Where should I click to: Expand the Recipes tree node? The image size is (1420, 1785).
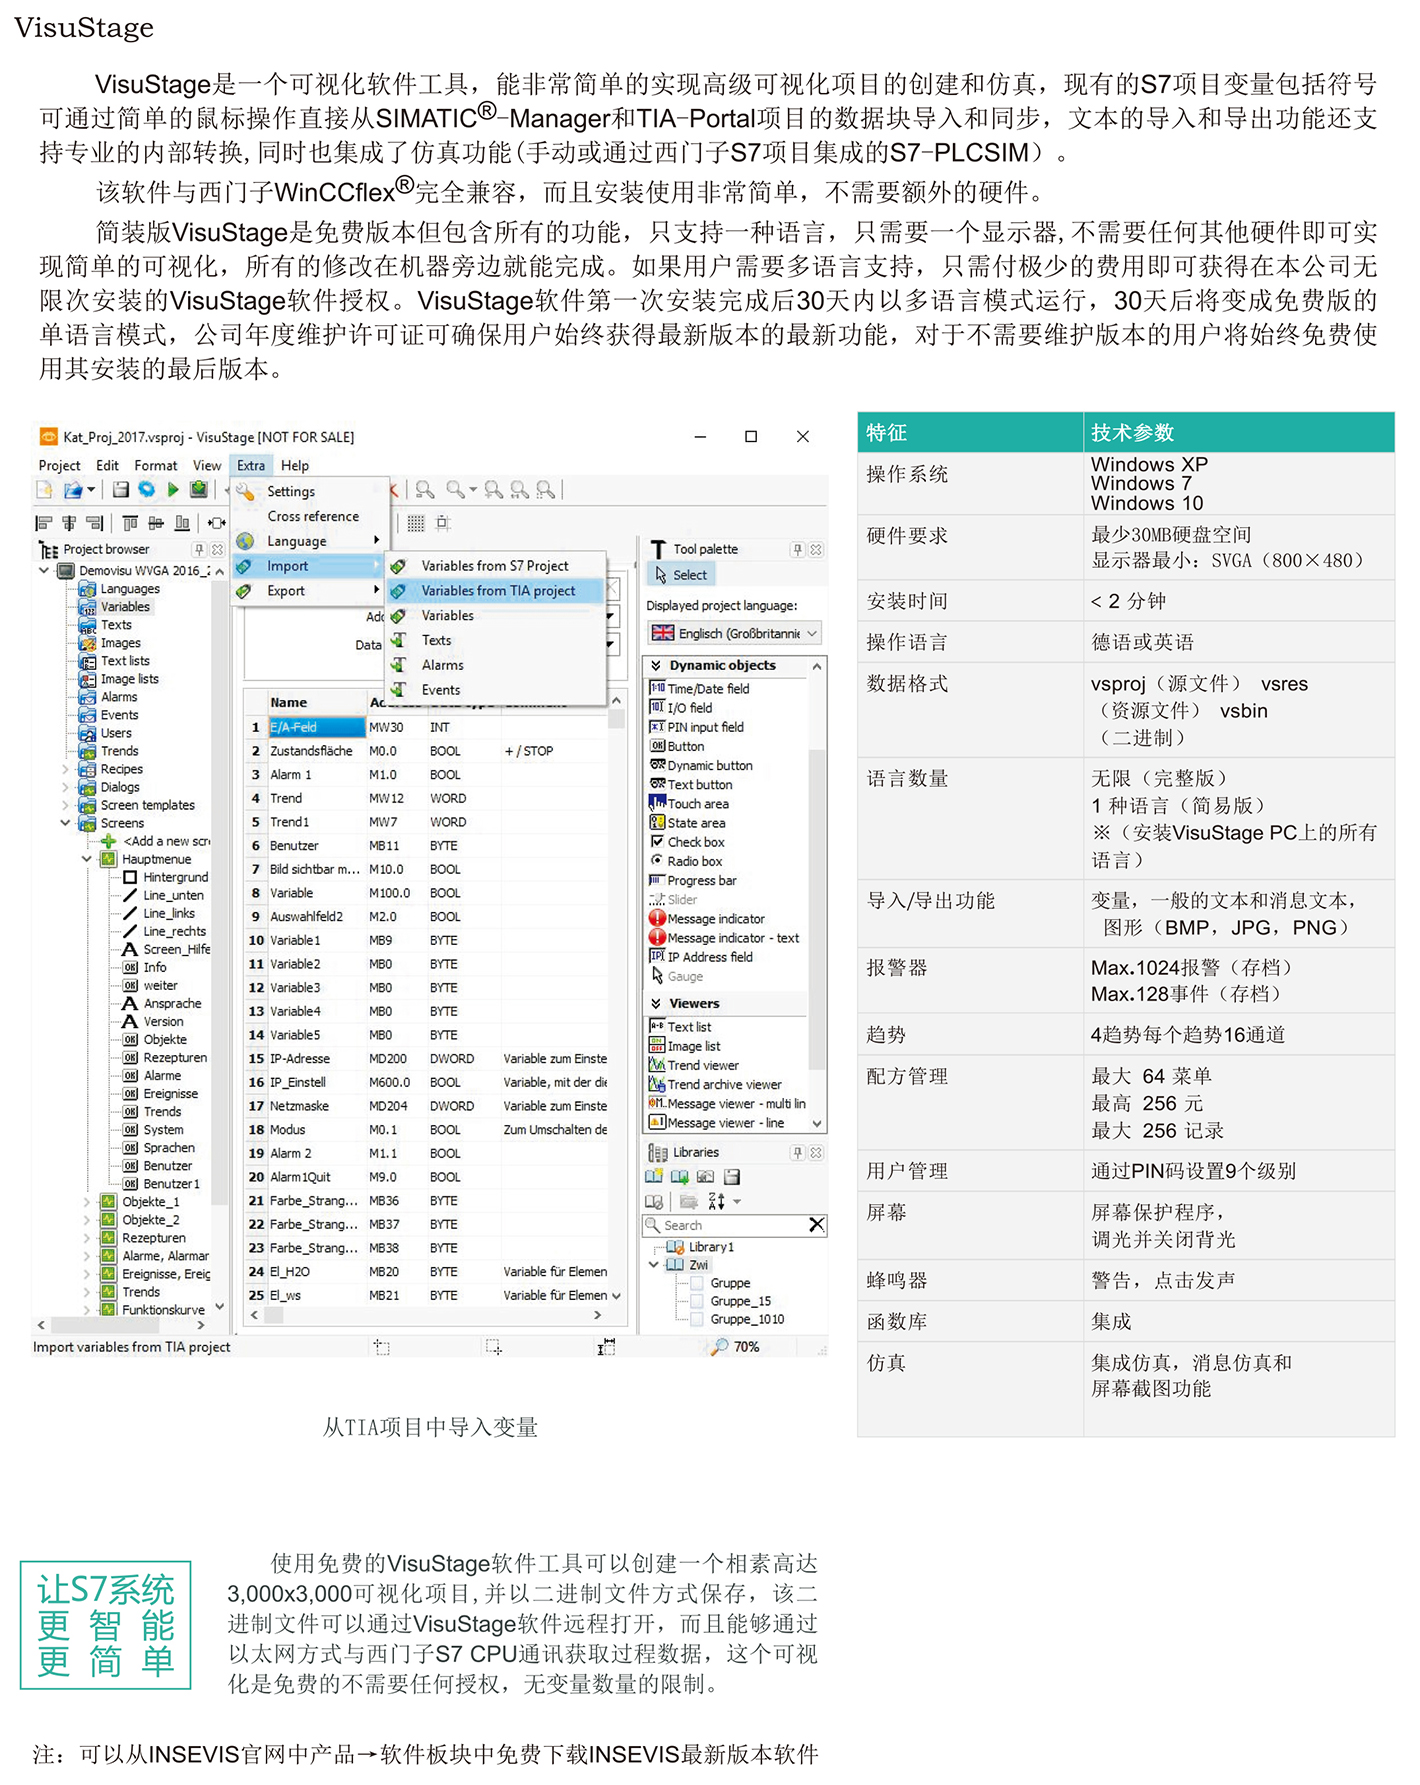point(65,769)
